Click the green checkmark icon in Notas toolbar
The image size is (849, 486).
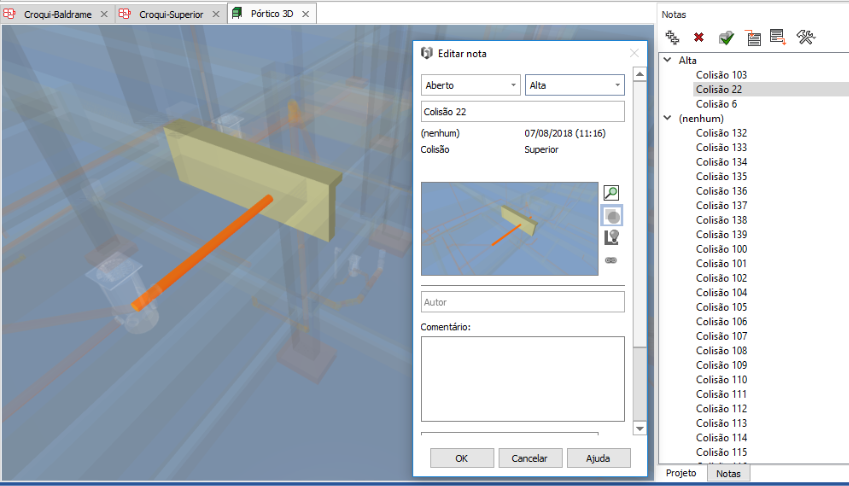click(x=727, y=38)
